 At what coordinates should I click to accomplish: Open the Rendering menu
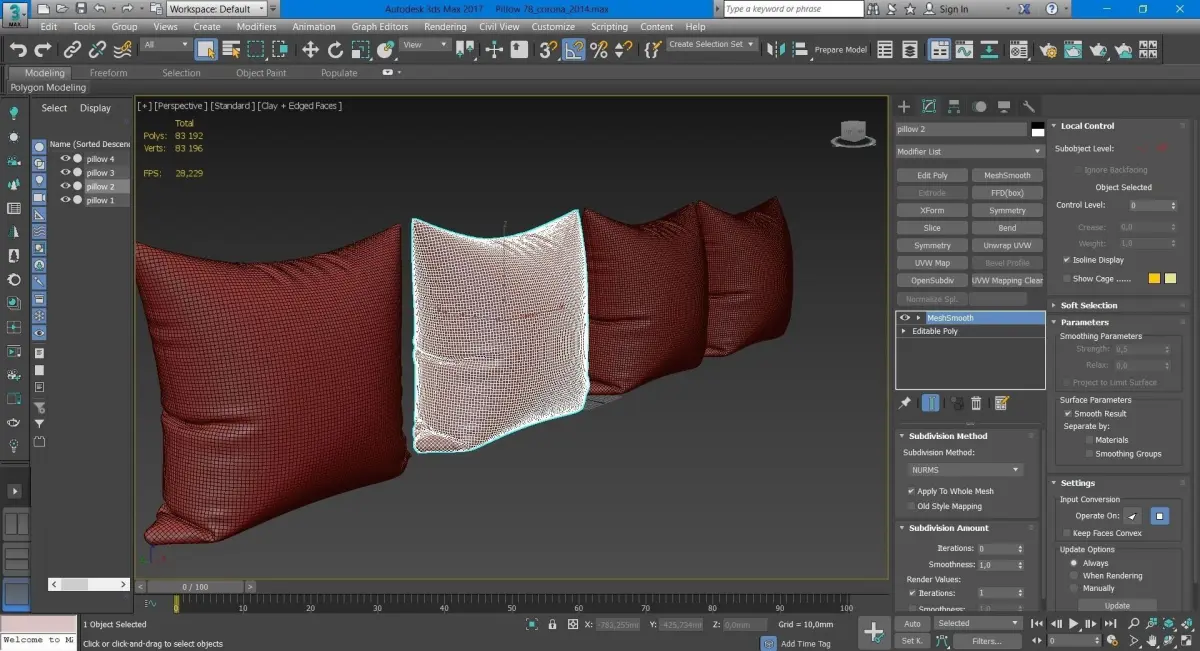pyautogui.click(x=445, y=27)
